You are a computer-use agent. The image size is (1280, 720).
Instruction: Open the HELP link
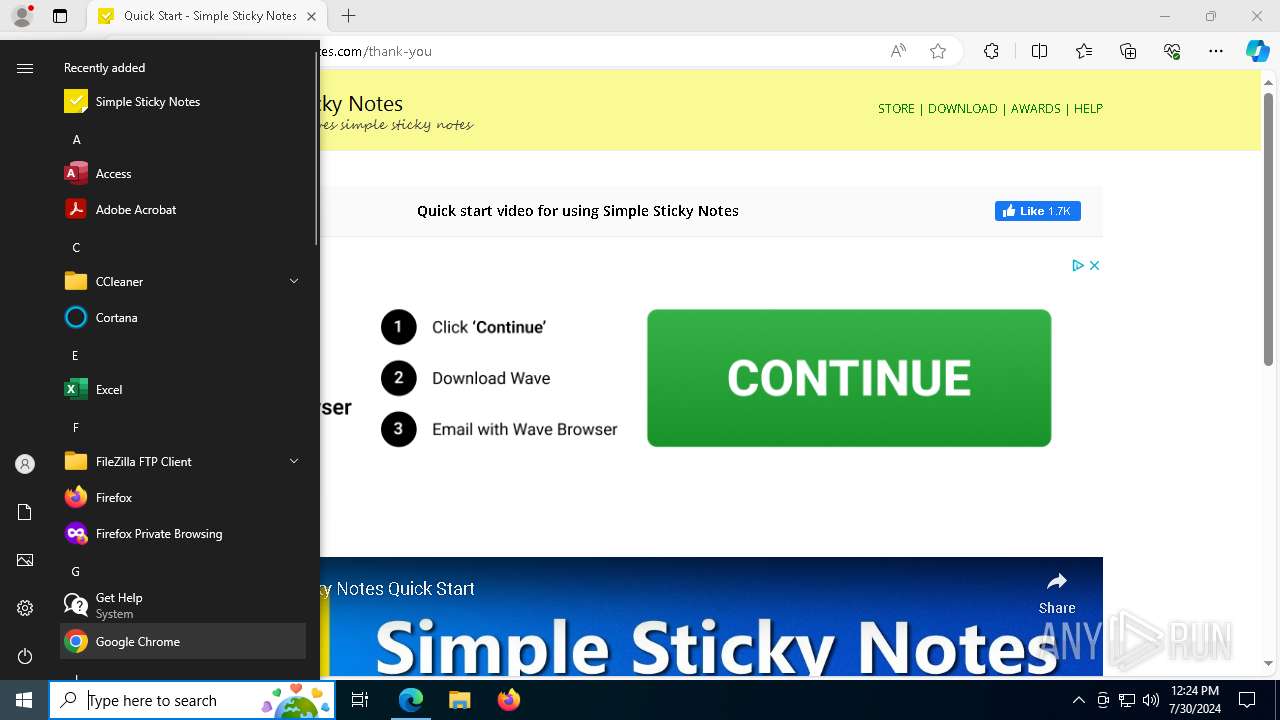1088,109
